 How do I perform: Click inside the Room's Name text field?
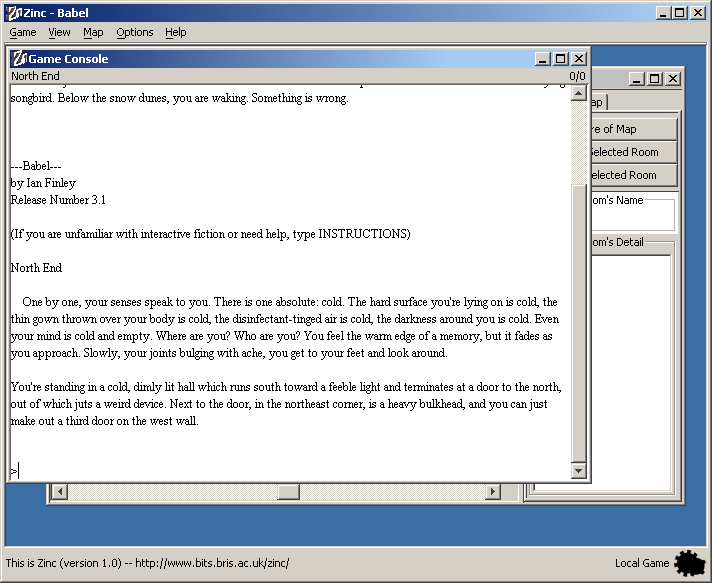[633, 215]
